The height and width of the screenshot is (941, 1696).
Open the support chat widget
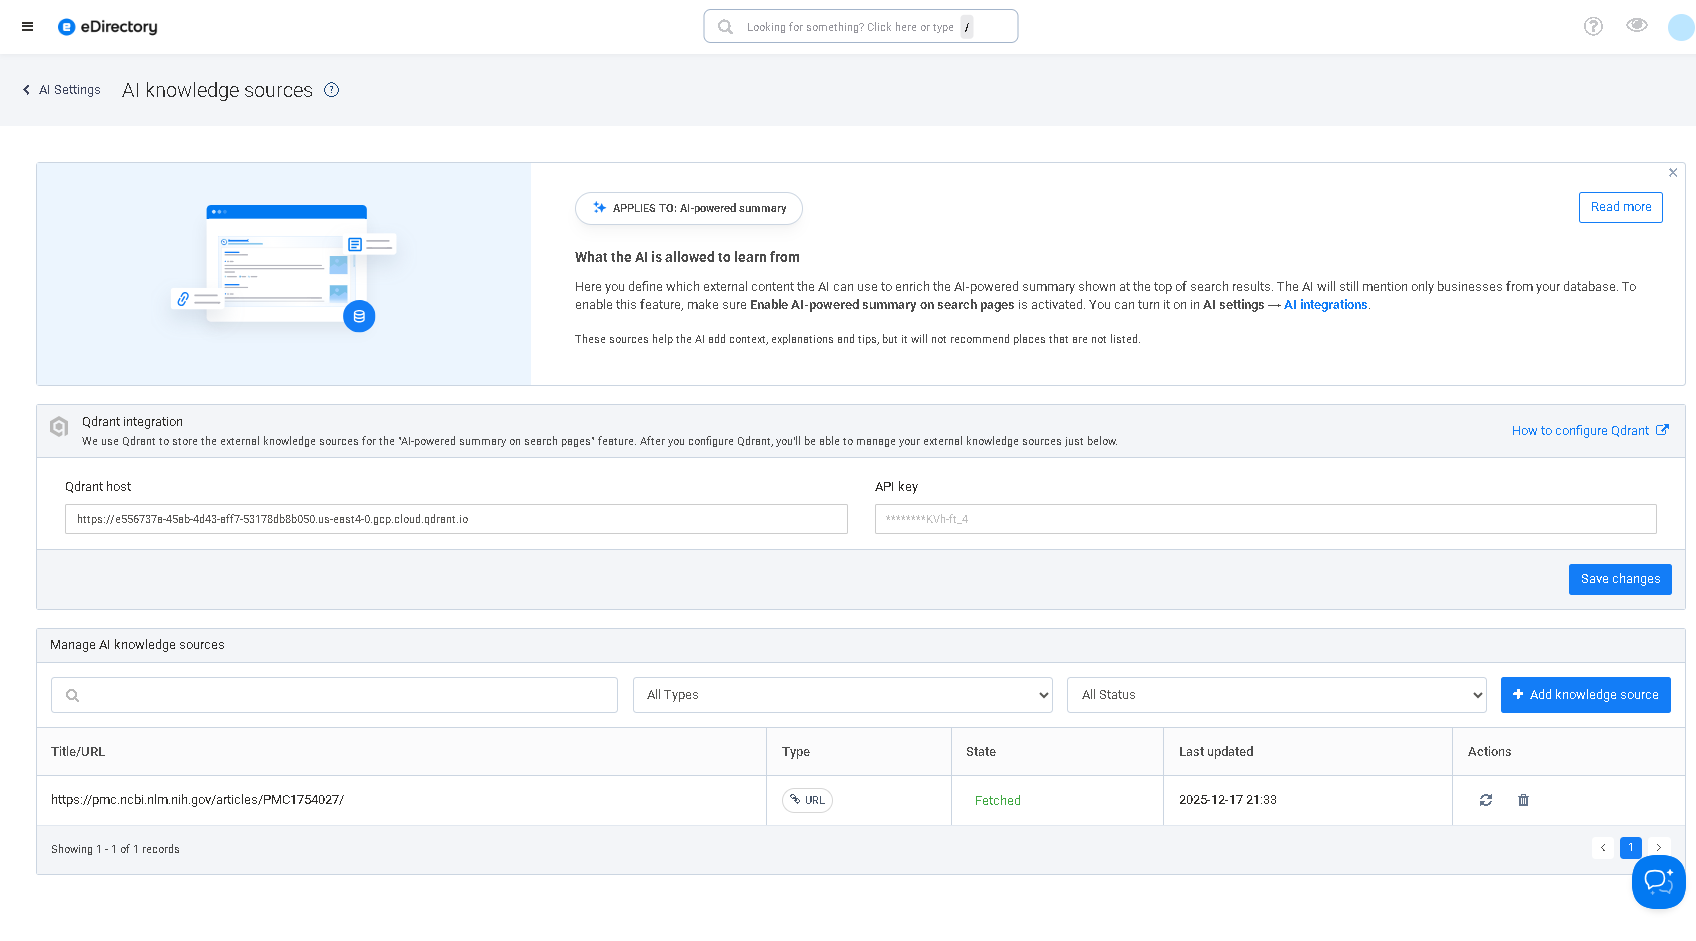[1659, 882]
